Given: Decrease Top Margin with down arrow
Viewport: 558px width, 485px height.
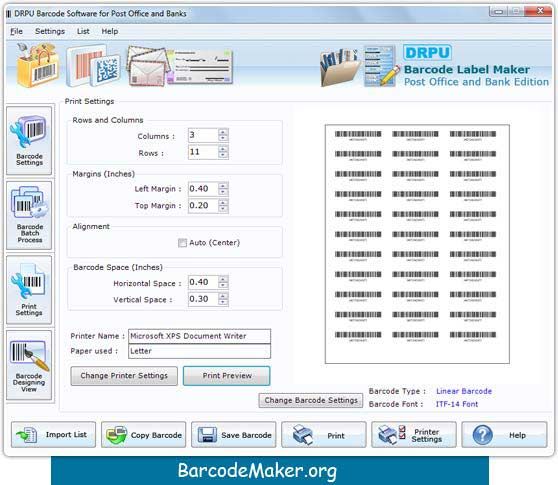Looking at the screenshot, I should point(223,209).
